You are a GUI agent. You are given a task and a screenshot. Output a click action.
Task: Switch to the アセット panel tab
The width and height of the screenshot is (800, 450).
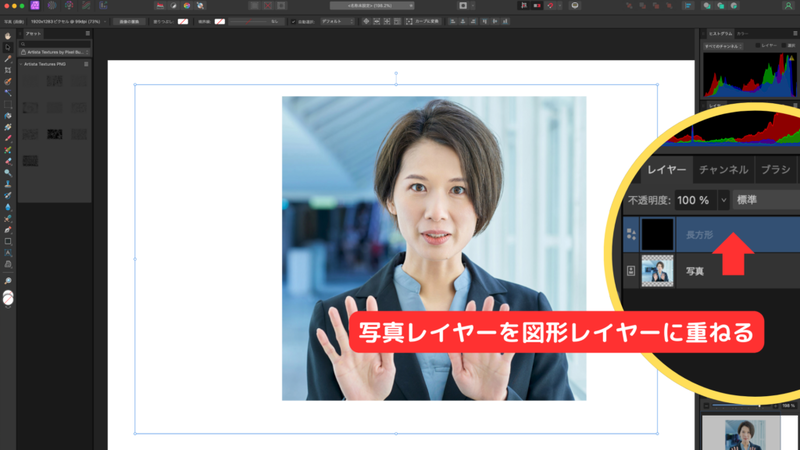(x=34, y=34)
